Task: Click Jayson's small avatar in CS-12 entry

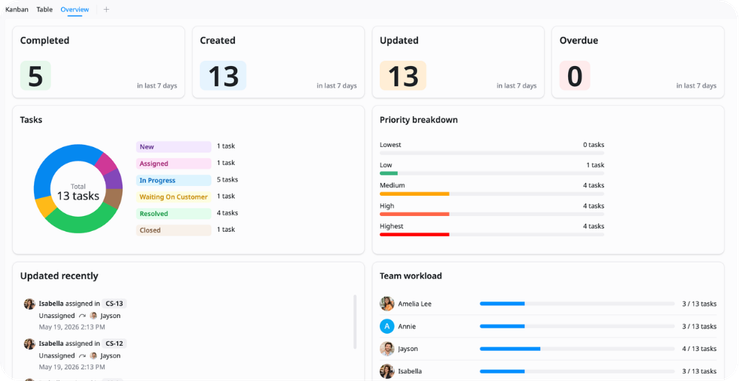Action: (x=93, y=356)
